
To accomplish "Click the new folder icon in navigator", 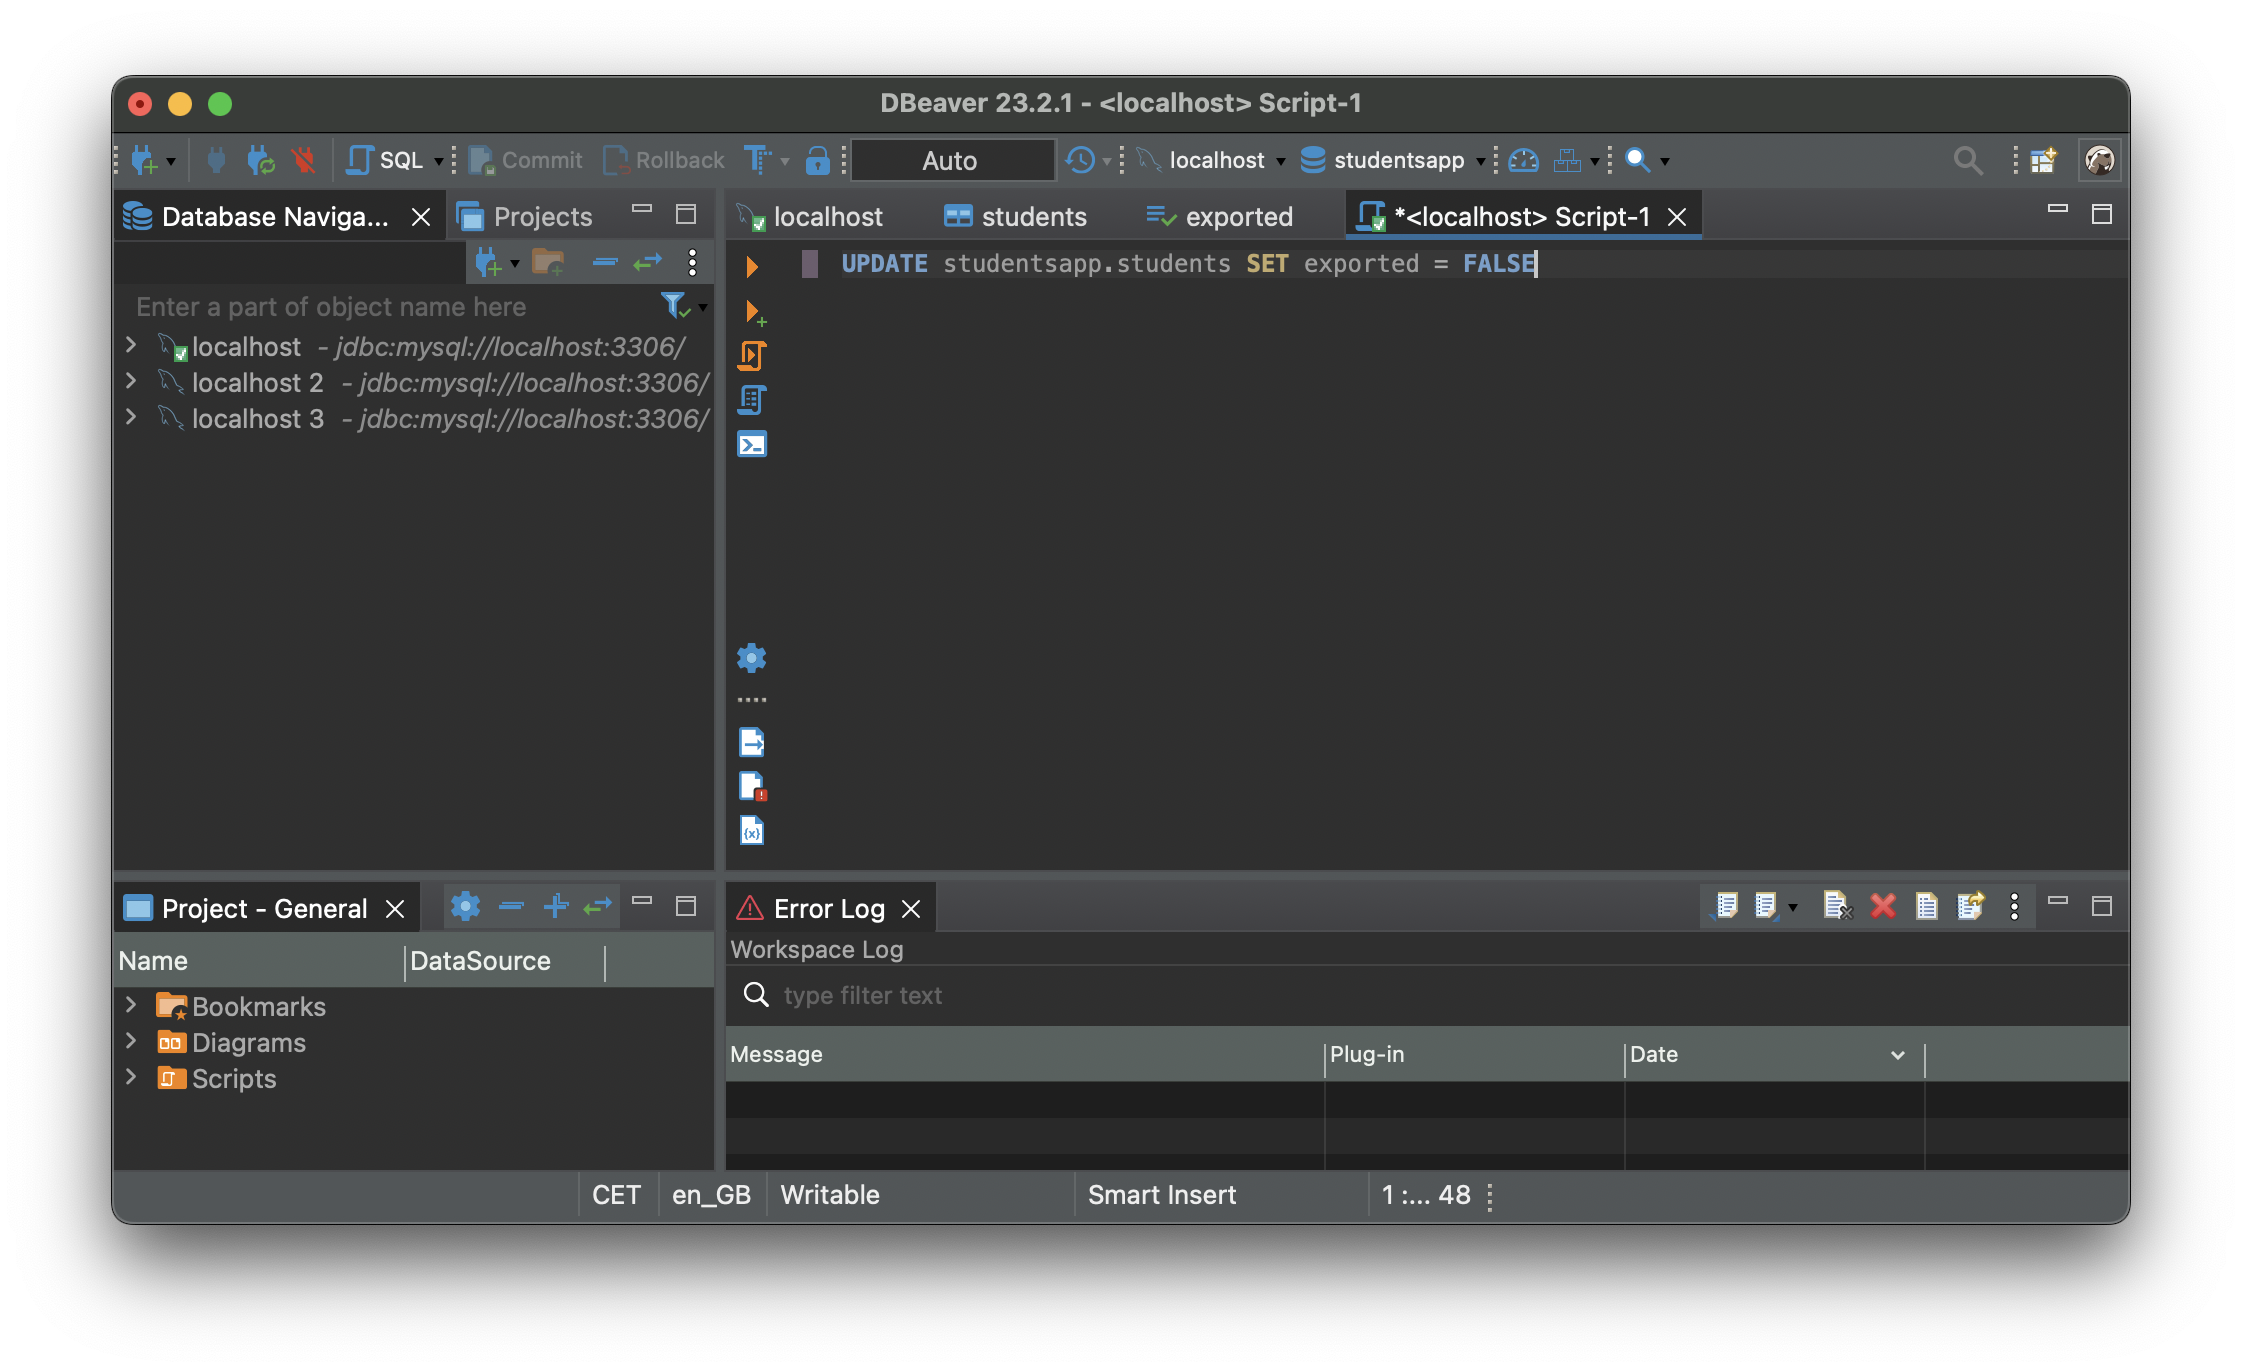I will click(548, 263).
